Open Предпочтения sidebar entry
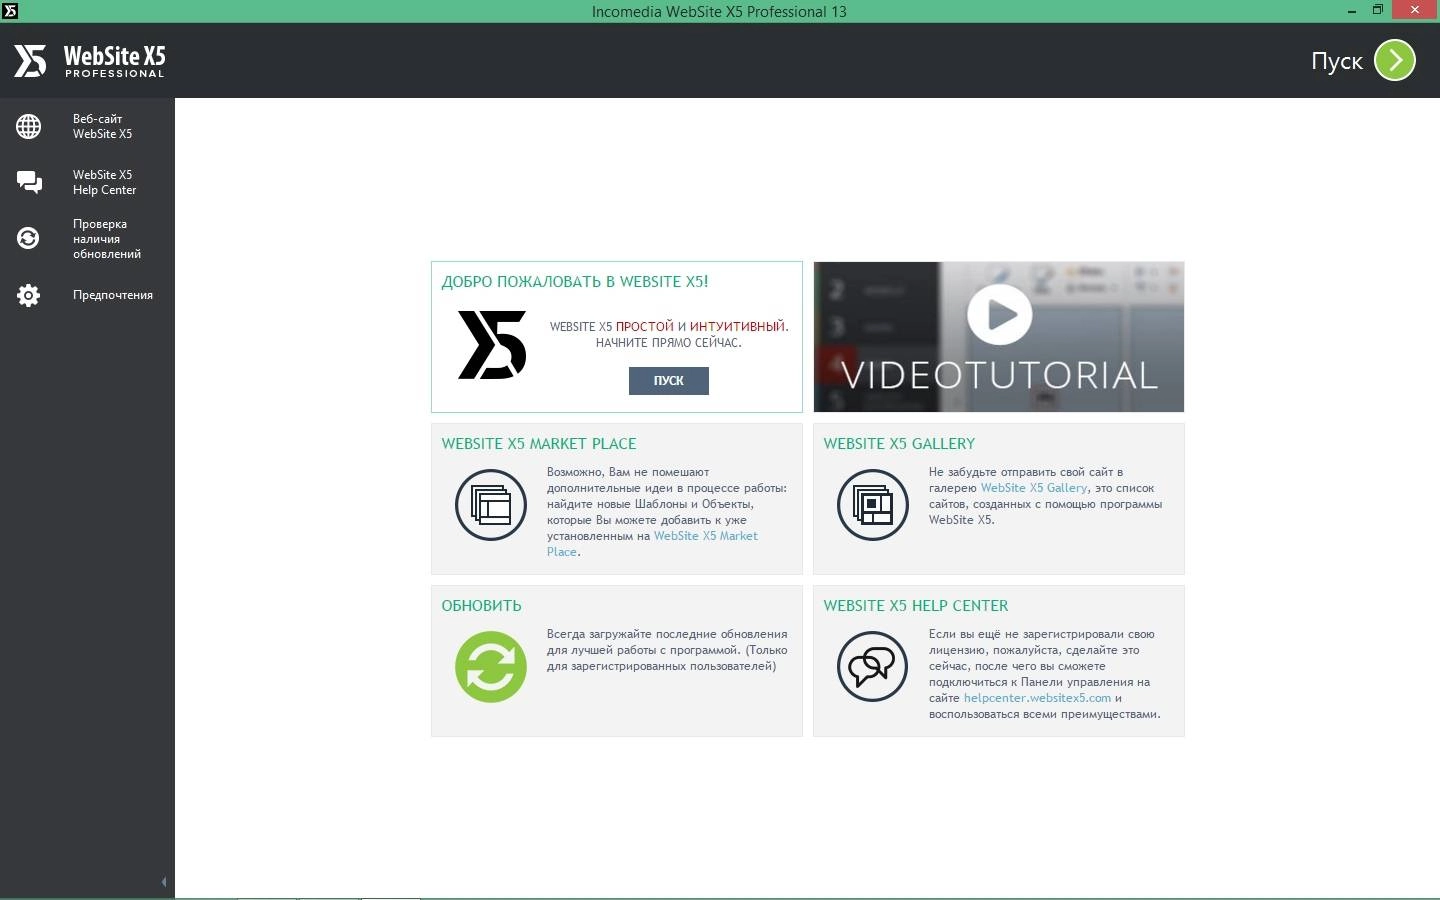This screenshot has width=1440, height=900. pyautogui.click(x=87, y=295)
